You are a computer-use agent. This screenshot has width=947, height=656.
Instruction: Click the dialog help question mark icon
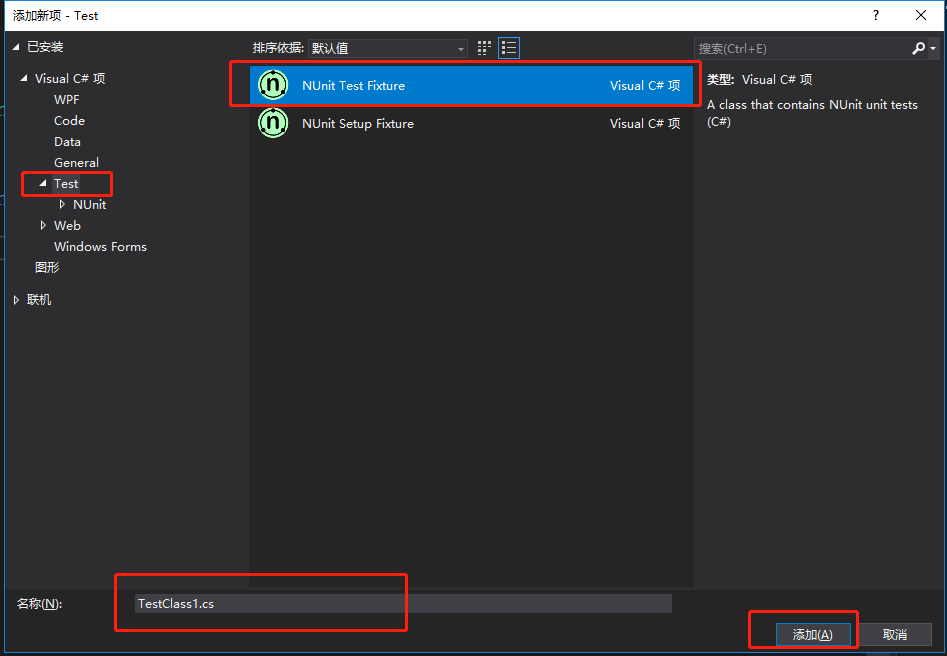875,15
